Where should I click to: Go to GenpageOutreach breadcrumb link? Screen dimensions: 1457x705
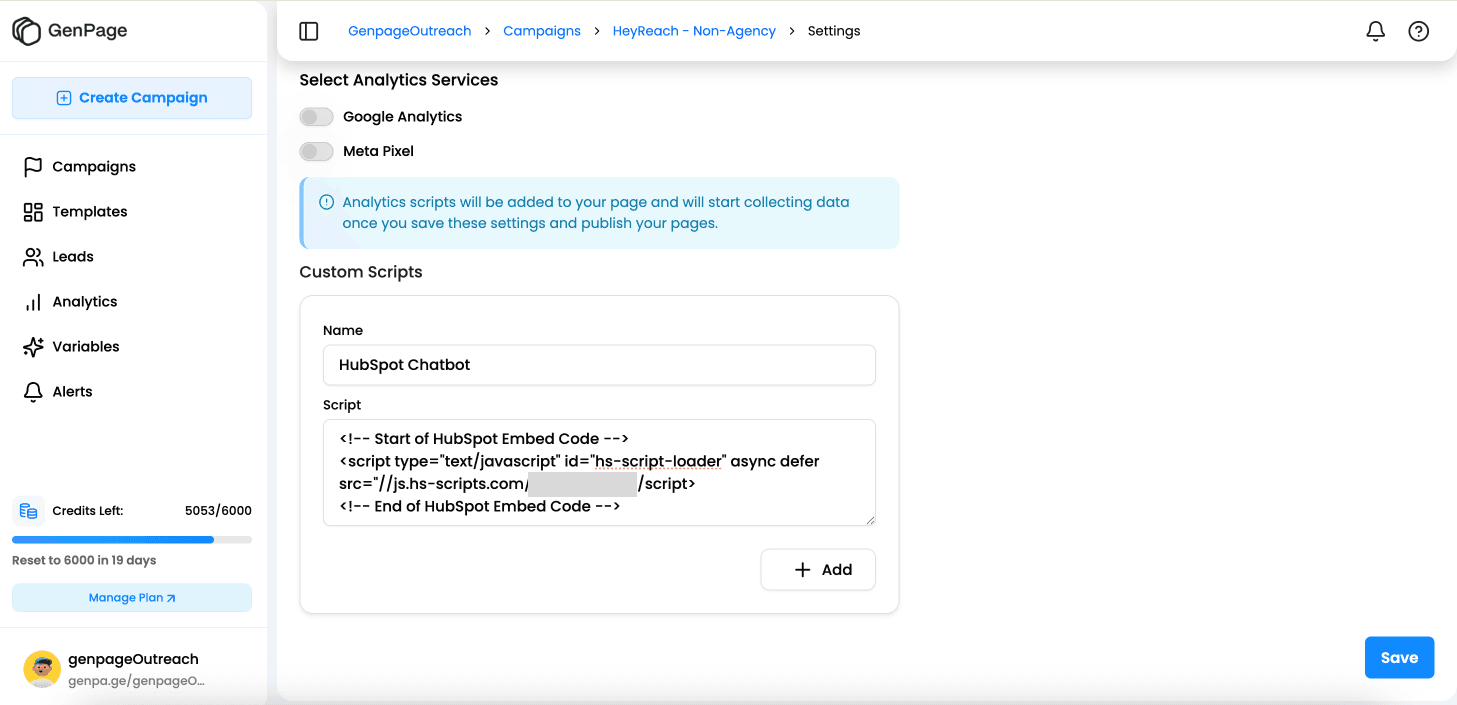(409, 31)
